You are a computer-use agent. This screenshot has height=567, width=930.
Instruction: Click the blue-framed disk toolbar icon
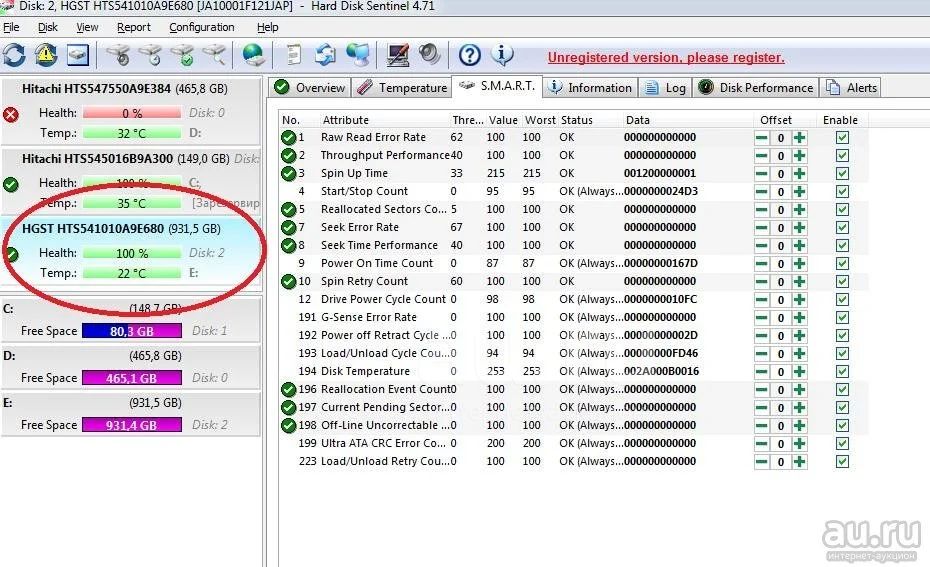tap(78, 55)
